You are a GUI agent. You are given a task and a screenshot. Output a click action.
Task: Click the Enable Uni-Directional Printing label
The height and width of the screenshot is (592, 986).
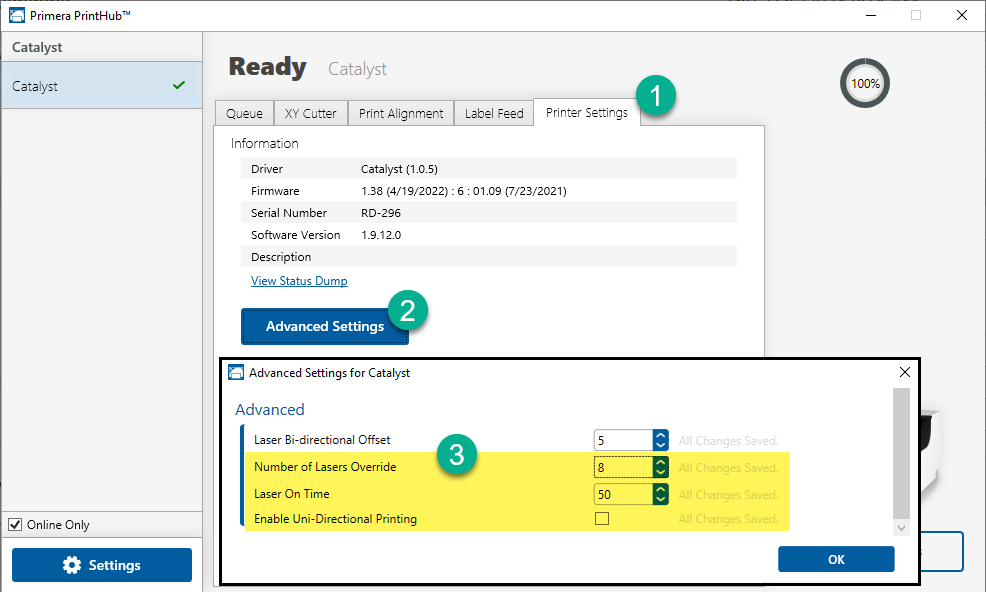click(335, 518)
